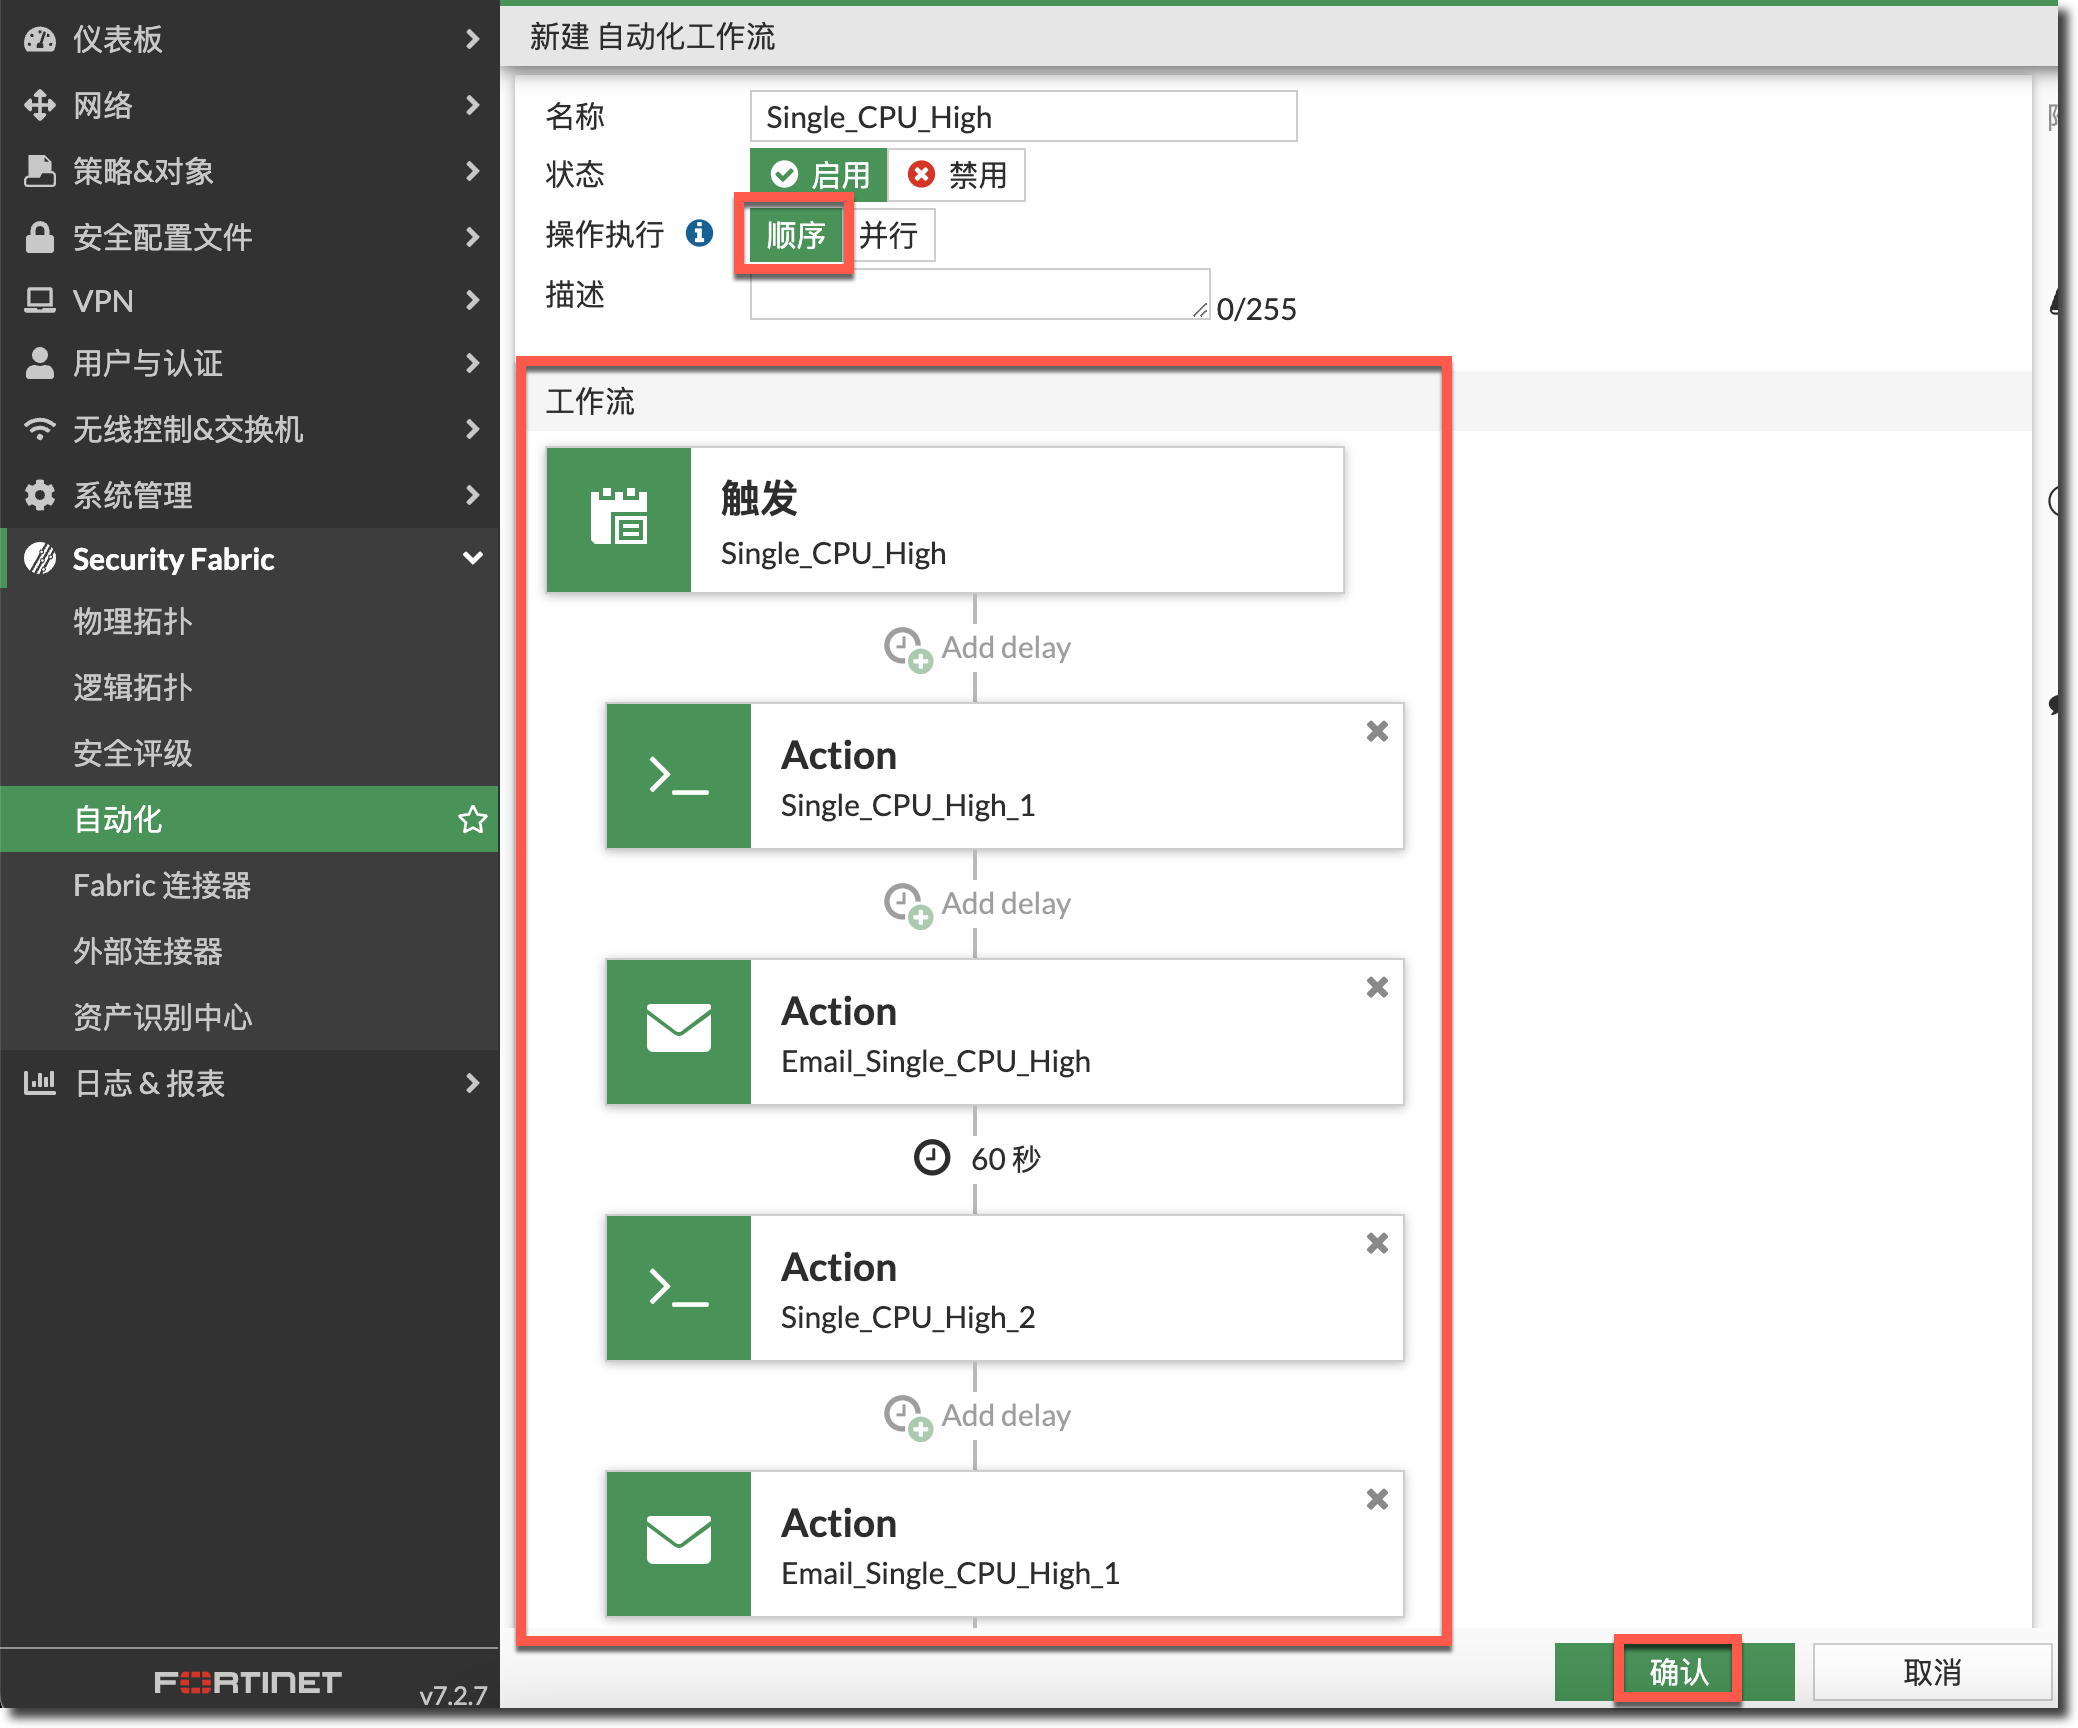This screenshot has height=1728, width=2078.
Task: Click the 60 秒 delay clock
Action: tap(933, 1158)
